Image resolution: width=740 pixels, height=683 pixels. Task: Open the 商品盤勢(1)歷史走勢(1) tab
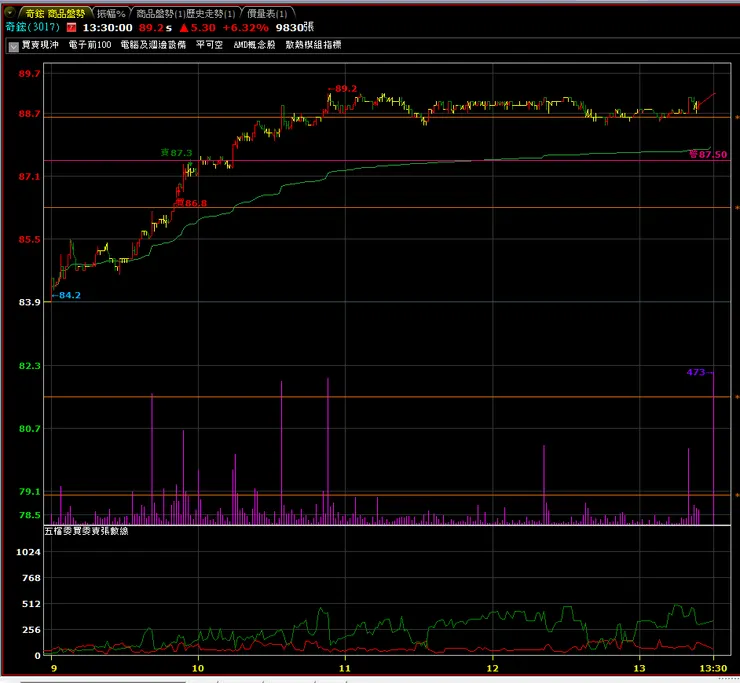[185, 14]
